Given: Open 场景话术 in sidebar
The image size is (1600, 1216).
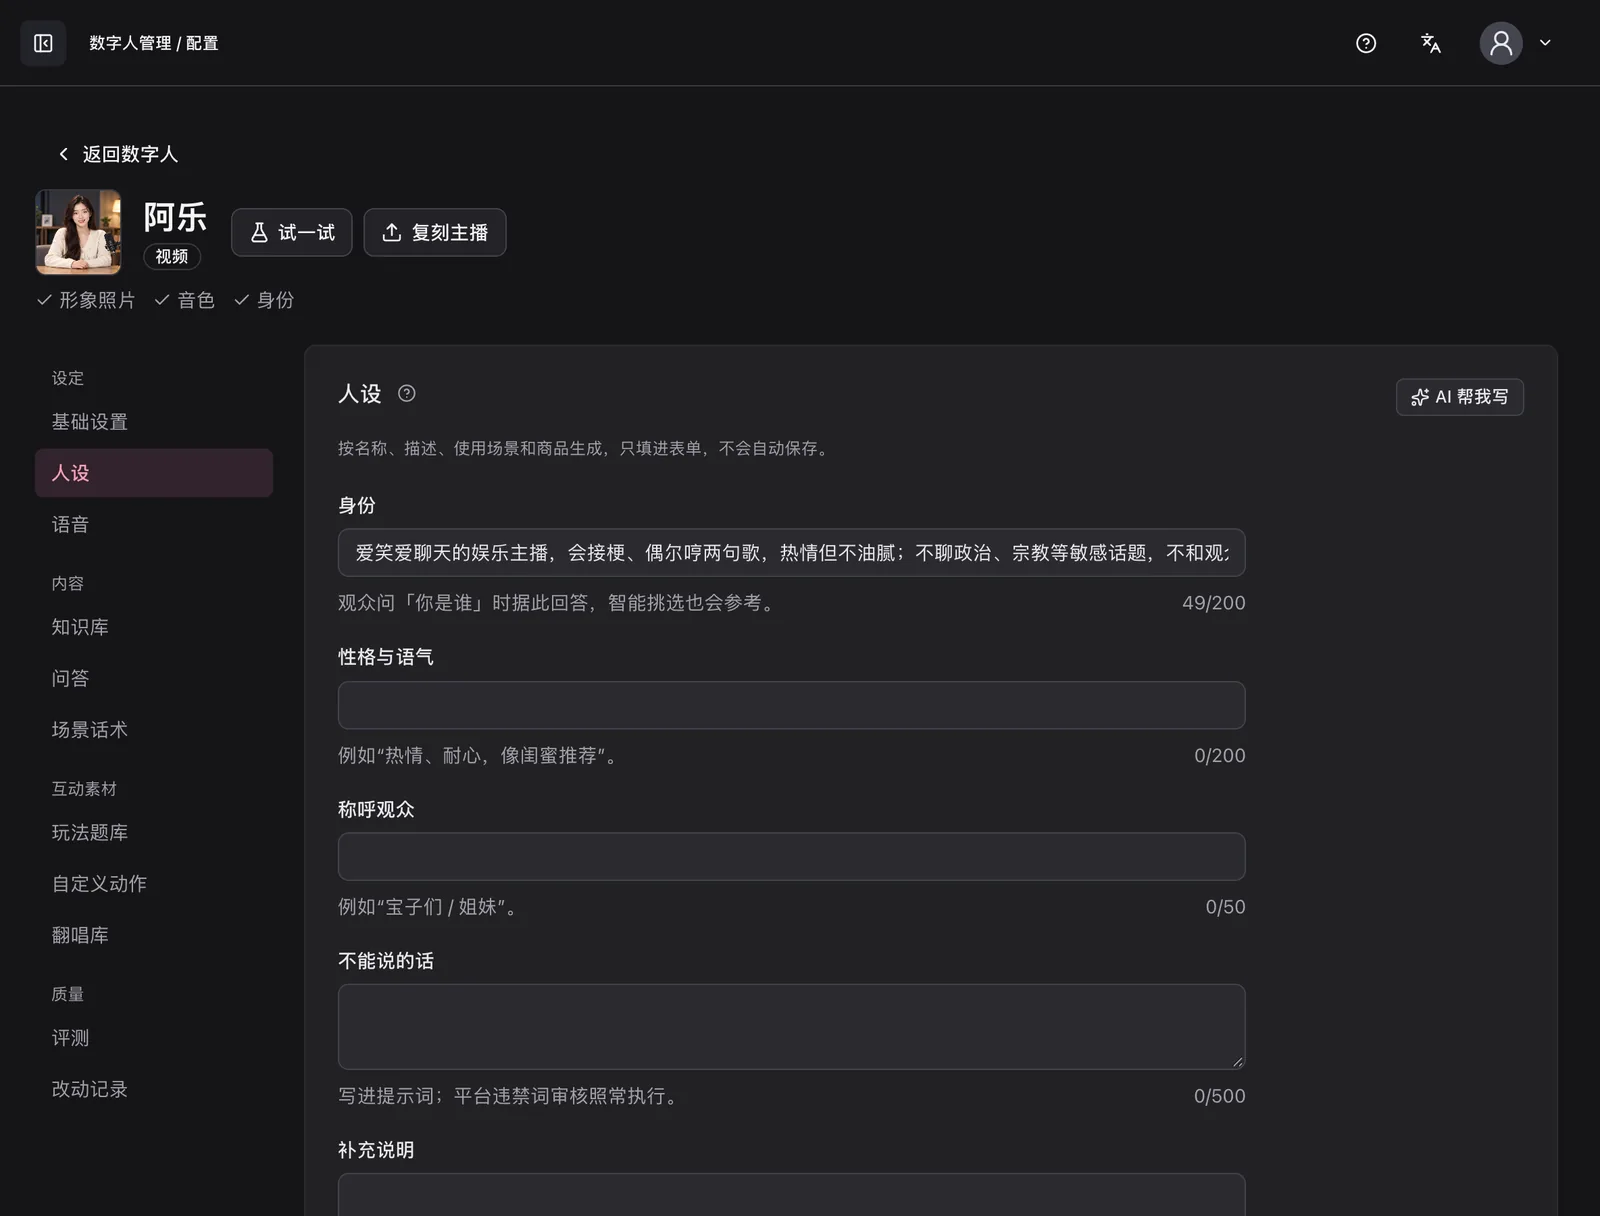Looking at the screenshot, I should coord(154,730).
